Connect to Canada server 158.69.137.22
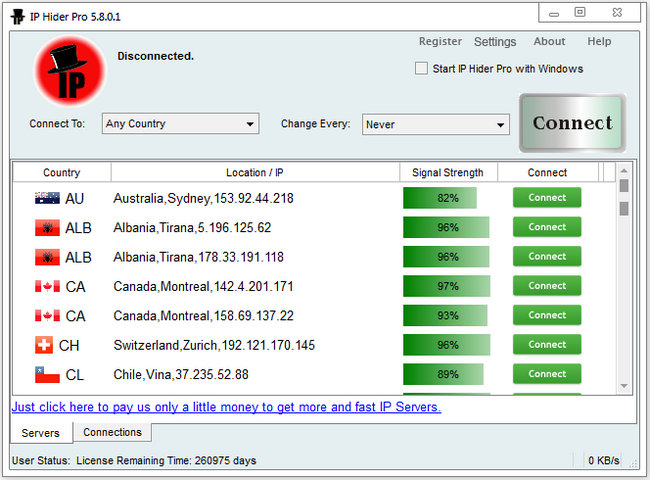The width and height of the screenshot is (650, 480). 547,315
